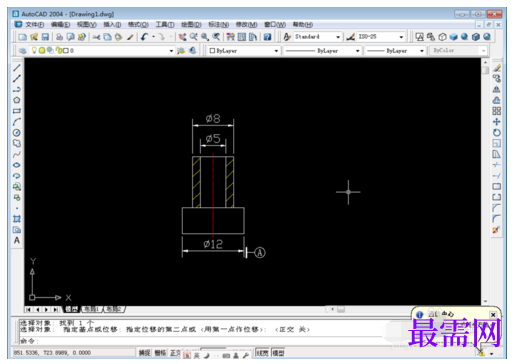Select the Spline draw tool
This screenshot has width=520, height=364.
[x=17, y=154]
